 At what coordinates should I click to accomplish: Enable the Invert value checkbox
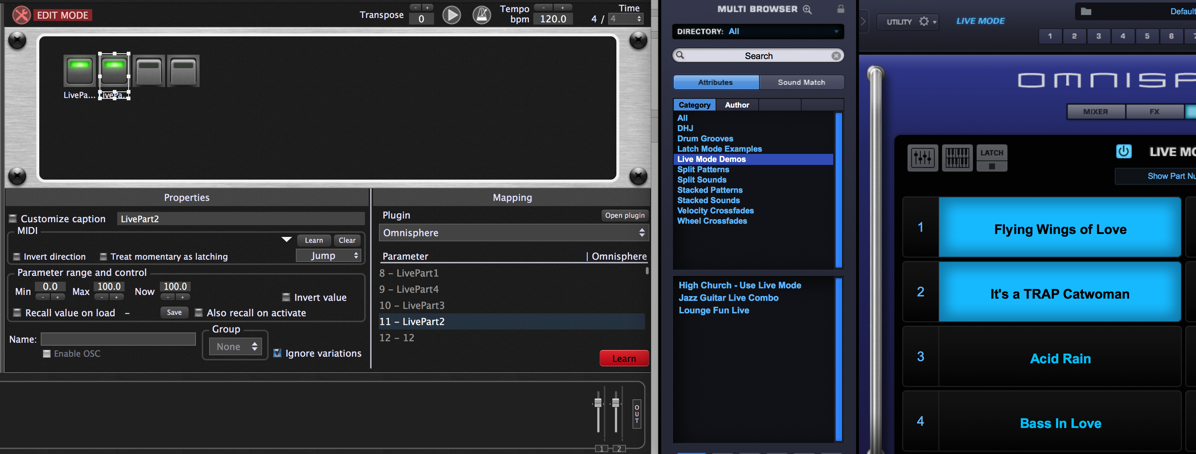287,298
